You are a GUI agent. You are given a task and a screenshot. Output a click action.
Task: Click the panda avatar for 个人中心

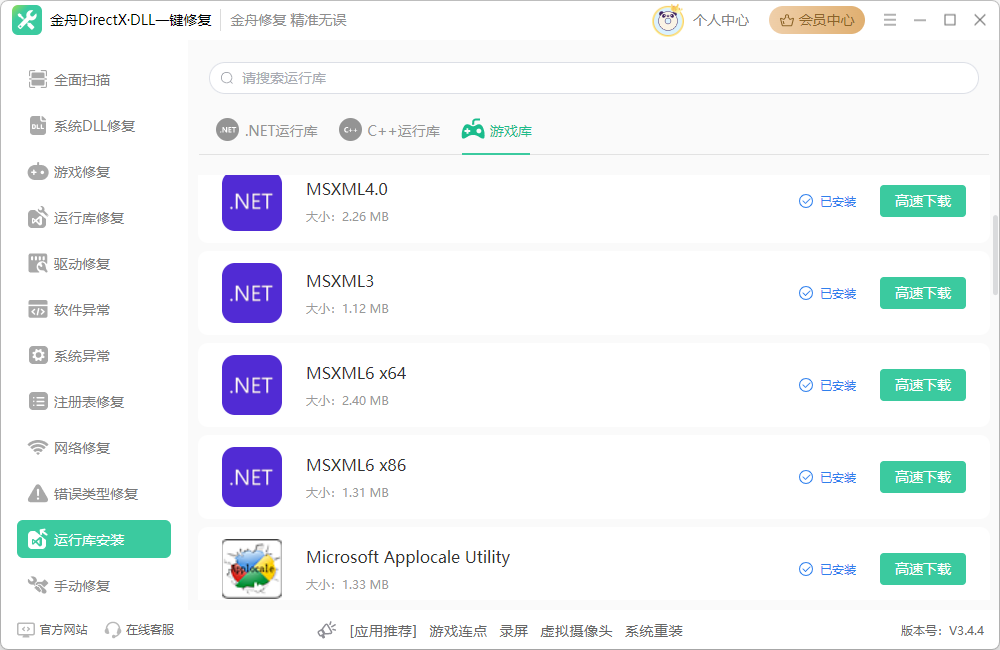pos(668,19)
